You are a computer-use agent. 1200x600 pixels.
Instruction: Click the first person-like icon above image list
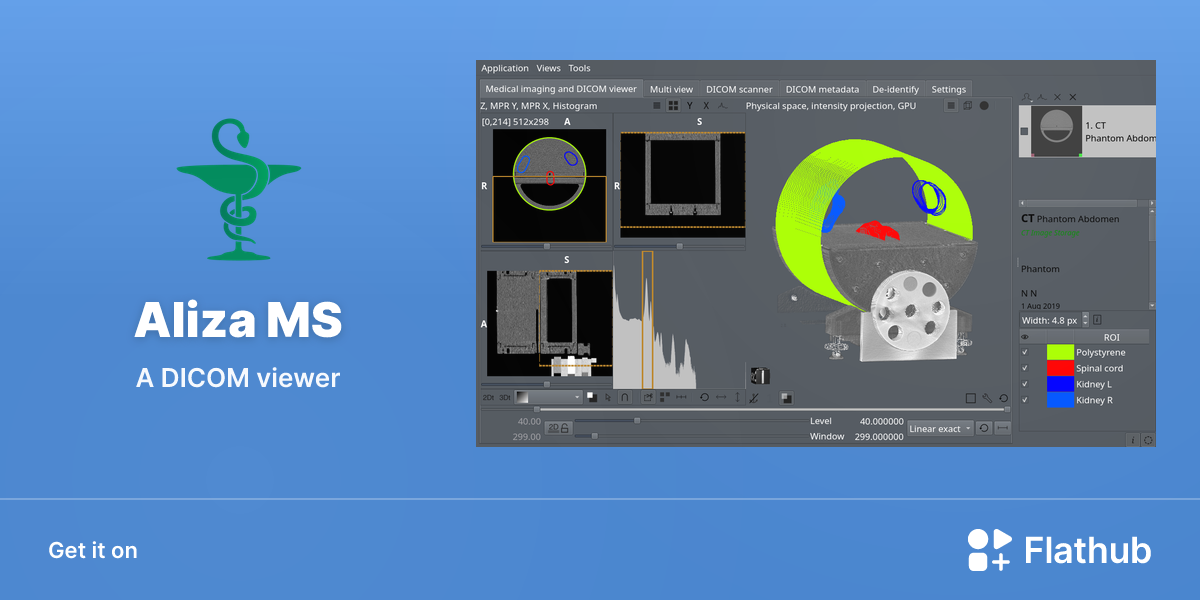click(x=1026, y=97)
